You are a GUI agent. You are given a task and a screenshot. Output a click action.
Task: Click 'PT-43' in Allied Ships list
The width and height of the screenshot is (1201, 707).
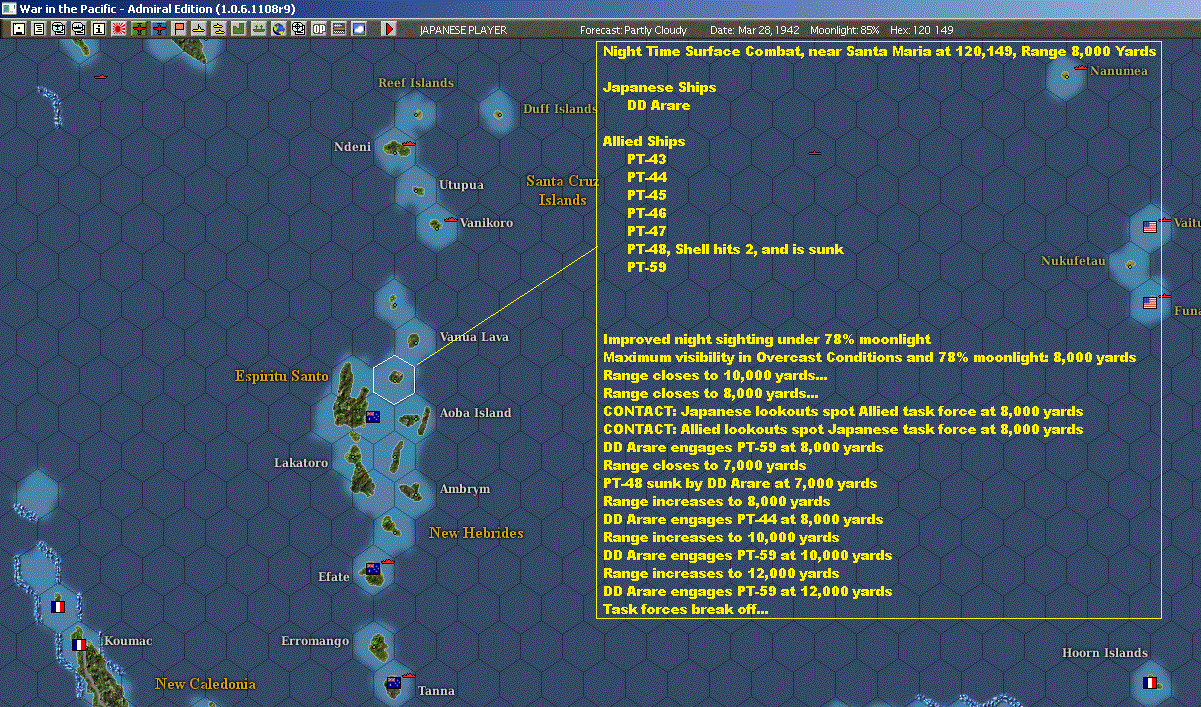coord(646,159)
